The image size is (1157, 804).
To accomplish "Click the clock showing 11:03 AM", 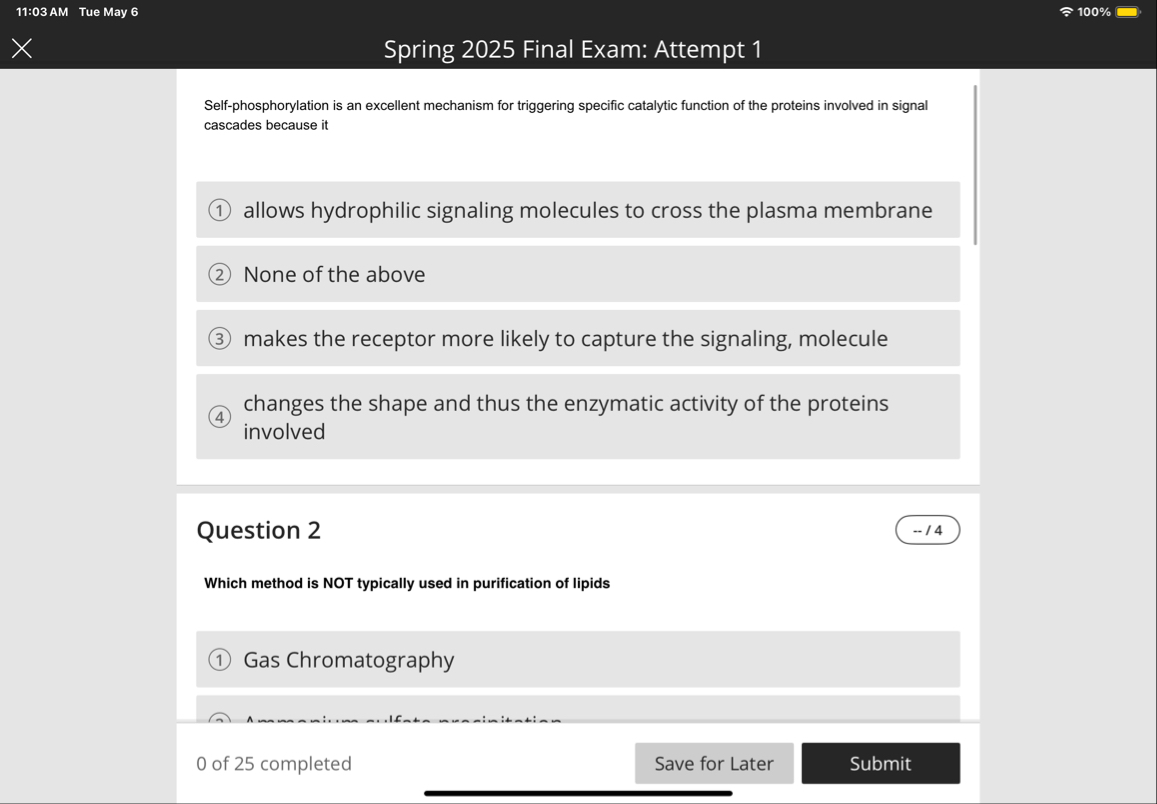I will coord(33,11).
